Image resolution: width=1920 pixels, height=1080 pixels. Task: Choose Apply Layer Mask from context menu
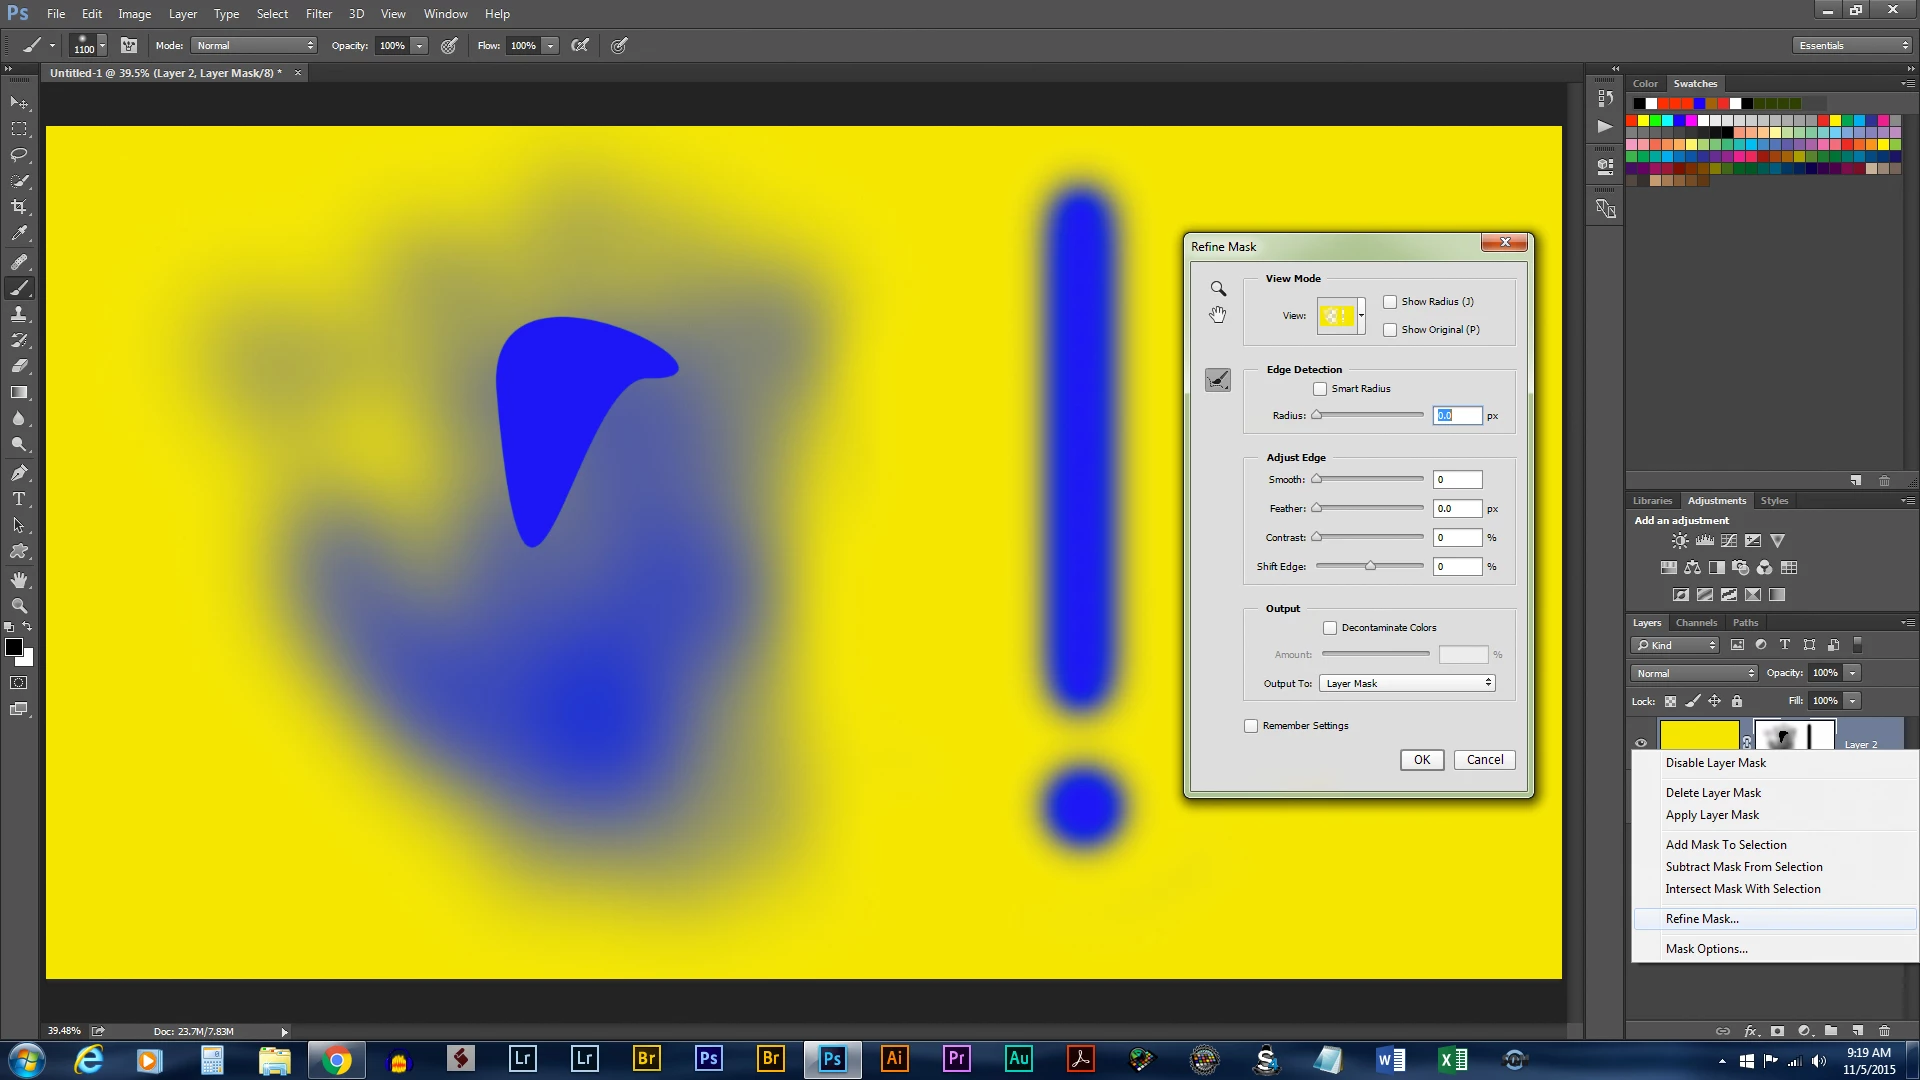click(x=1712, y=815)
